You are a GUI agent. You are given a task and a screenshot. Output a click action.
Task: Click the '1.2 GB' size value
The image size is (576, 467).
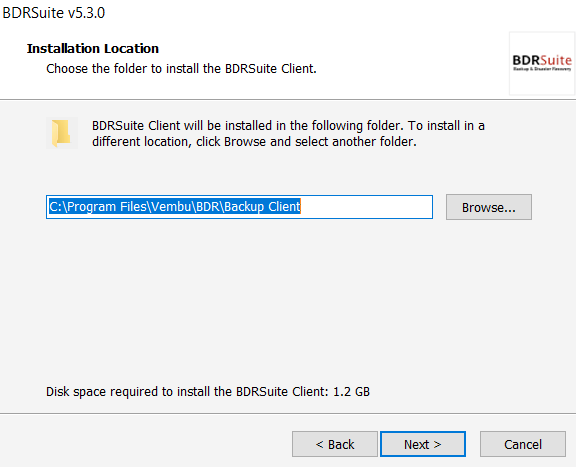pyautogui.click(x=351, y=392)
